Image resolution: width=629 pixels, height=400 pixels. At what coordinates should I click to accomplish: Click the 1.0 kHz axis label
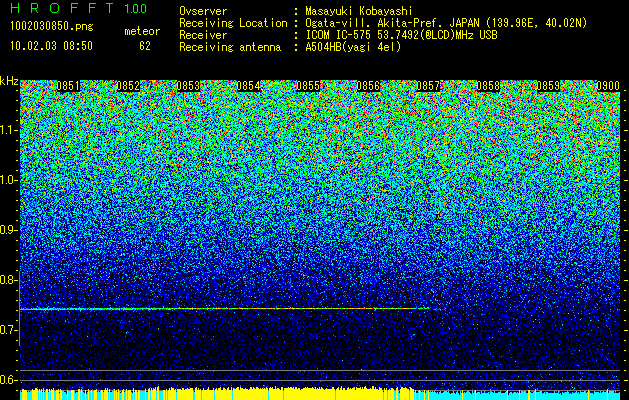tap(8, 180)
